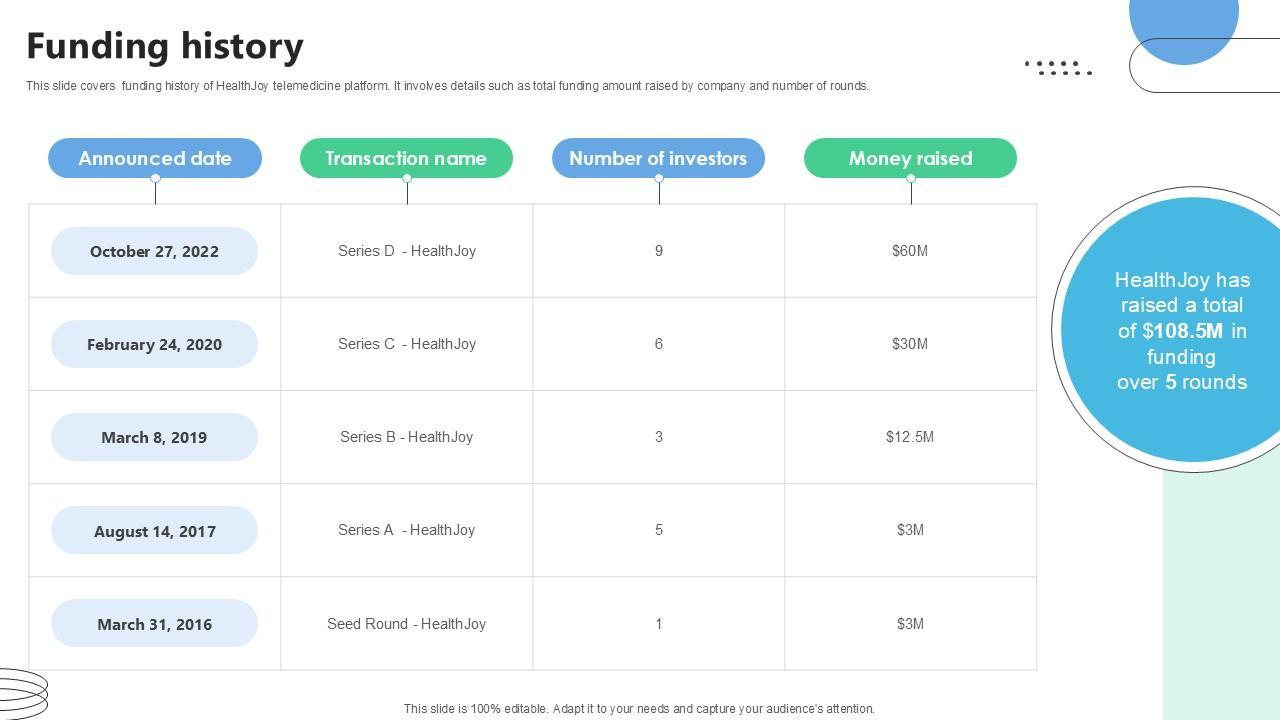Image resolution: width=1280 pixels, height=720 pixels.
Task: Click the March 31, 2016 date pill
Action: 154,624
